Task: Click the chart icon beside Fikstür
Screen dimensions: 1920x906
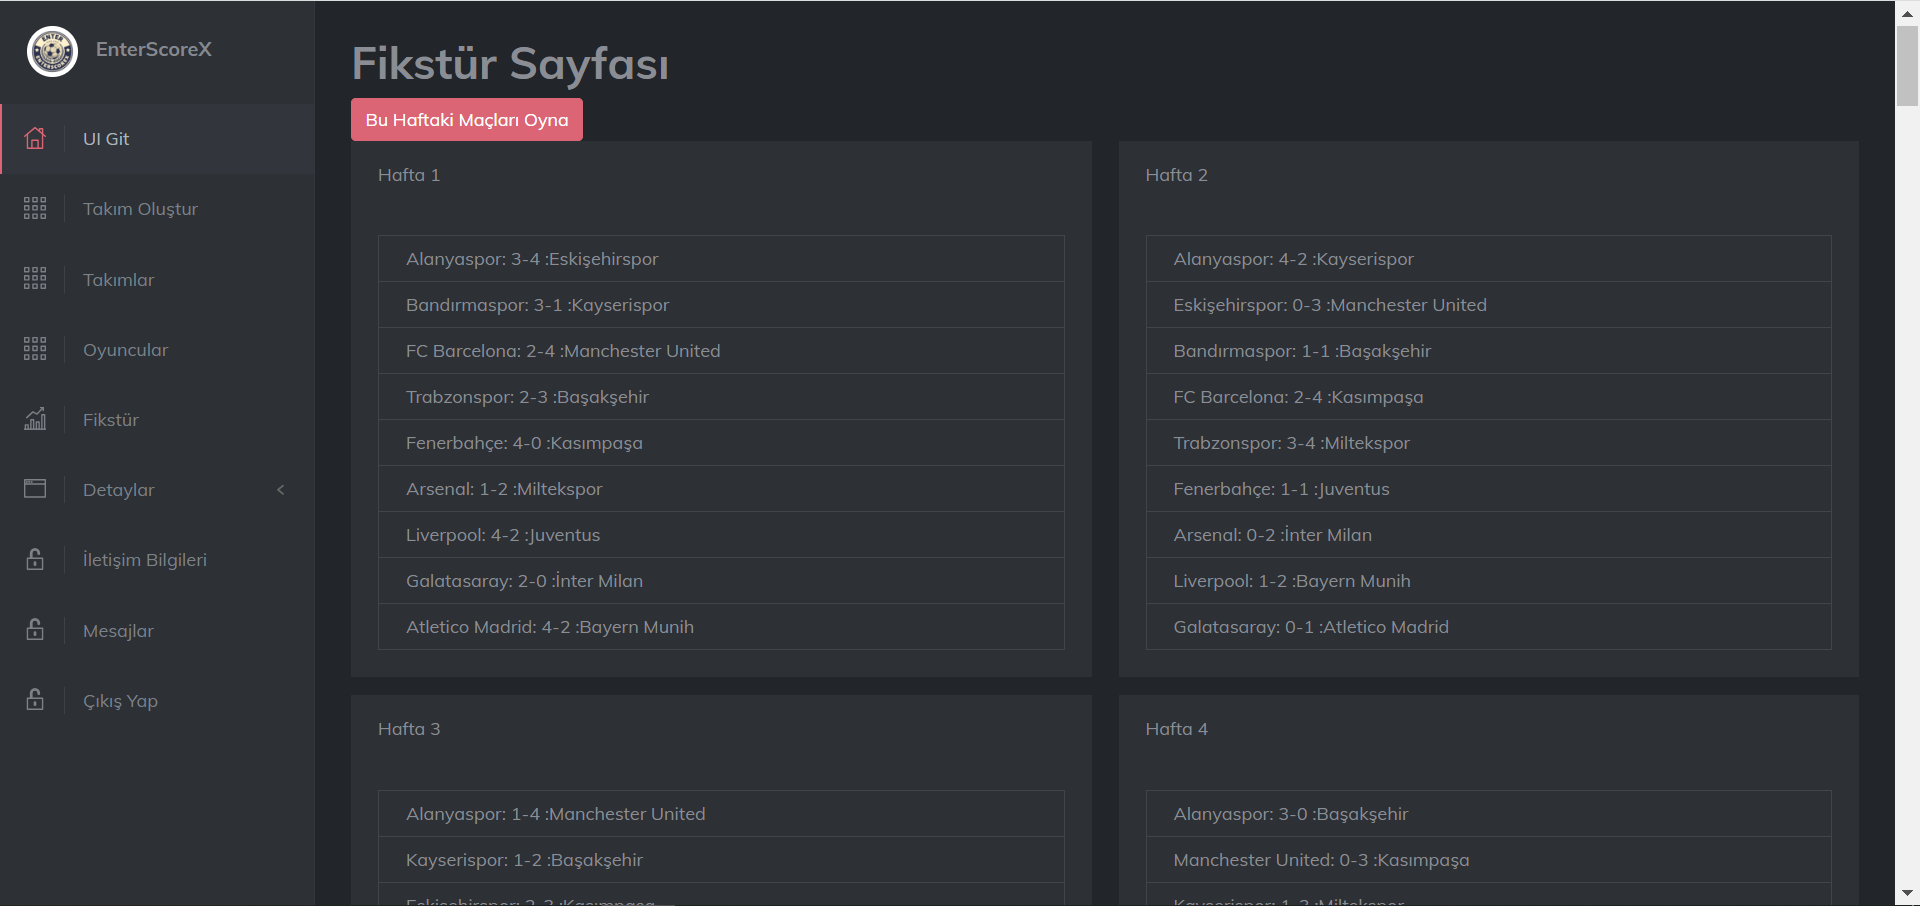Action: 35,419
